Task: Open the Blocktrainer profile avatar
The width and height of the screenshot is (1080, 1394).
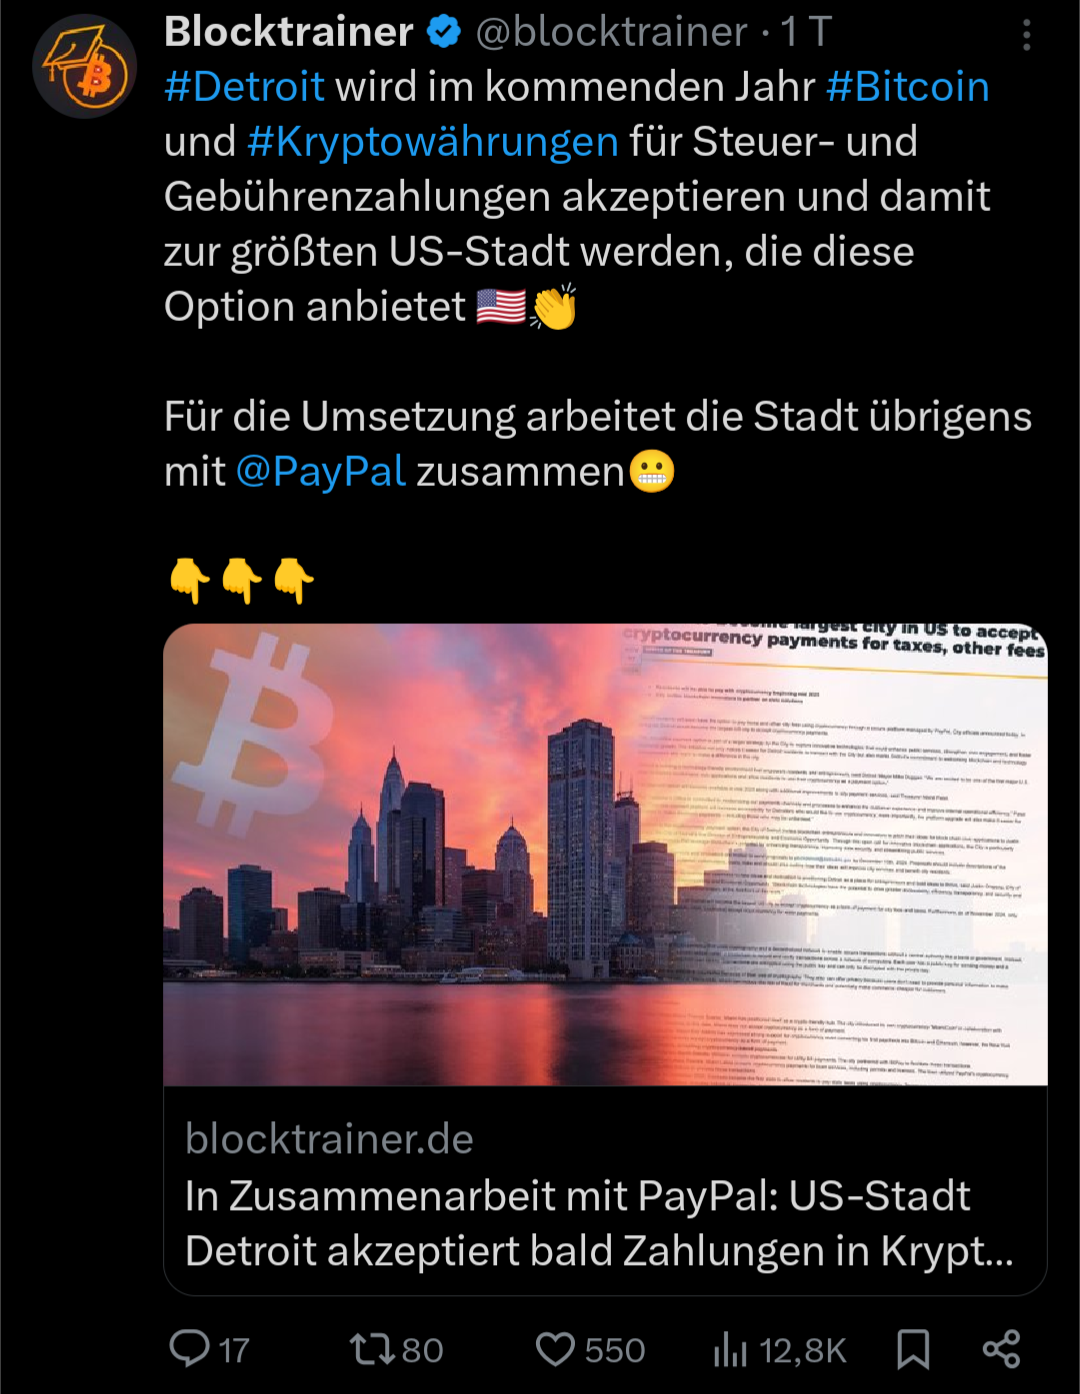Action: click(x=85, y=67)
